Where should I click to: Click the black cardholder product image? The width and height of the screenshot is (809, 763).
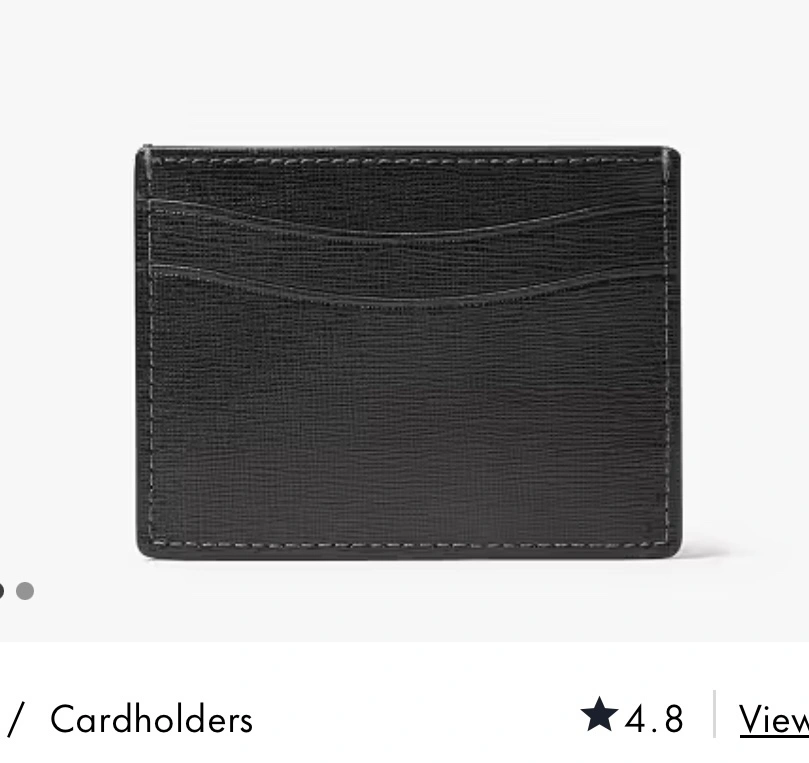[408, 352]
